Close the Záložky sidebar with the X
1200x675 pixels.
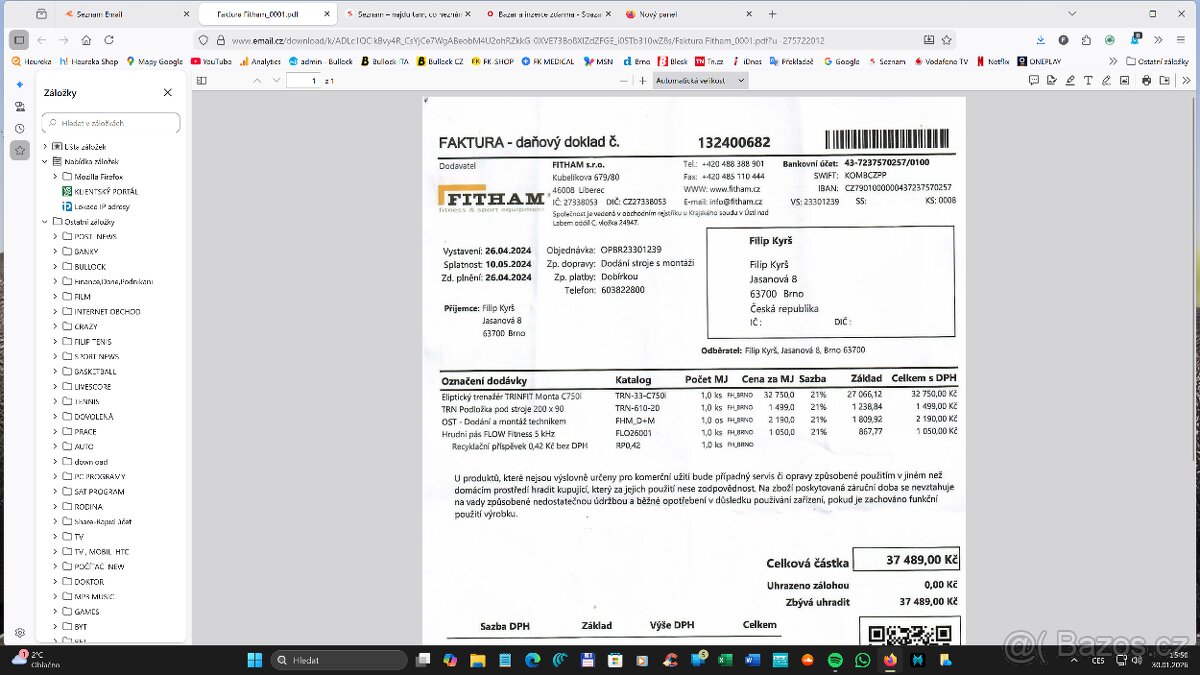(x=167, y=92)
